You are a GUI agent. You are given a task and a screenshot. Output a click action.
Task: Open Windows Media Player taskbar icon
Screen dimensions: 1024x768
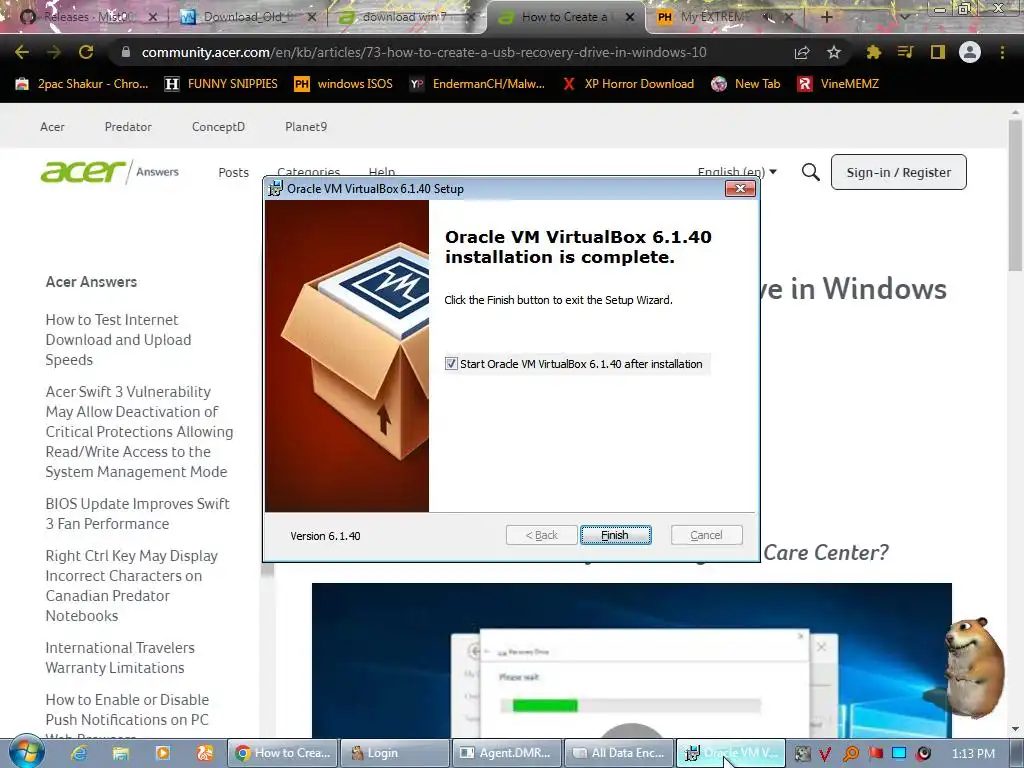(163, 753)
